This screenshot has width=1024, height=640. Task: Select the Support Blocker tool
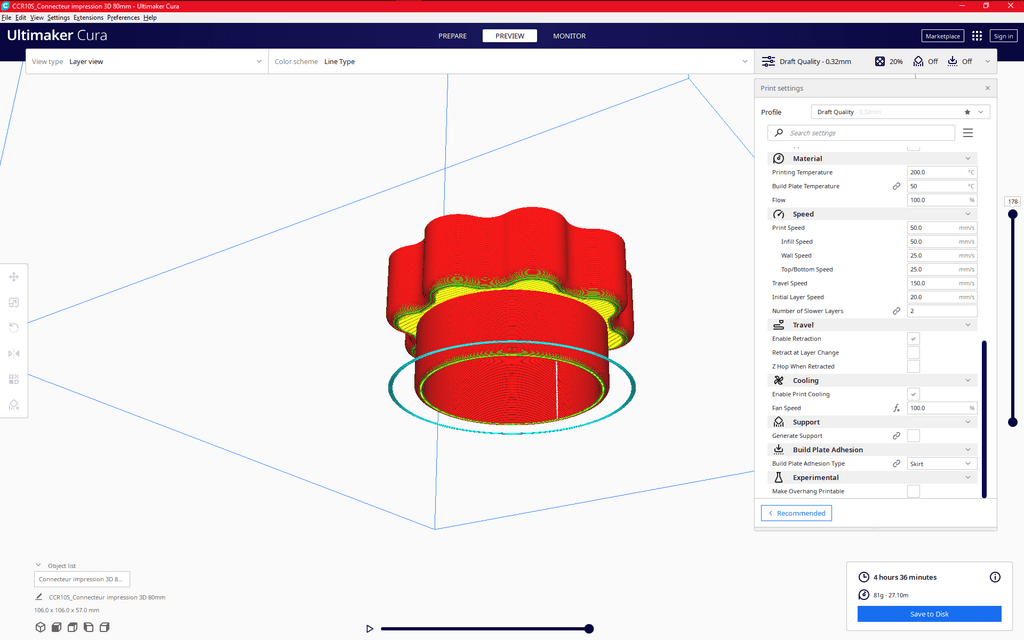[x=14, y=405]
